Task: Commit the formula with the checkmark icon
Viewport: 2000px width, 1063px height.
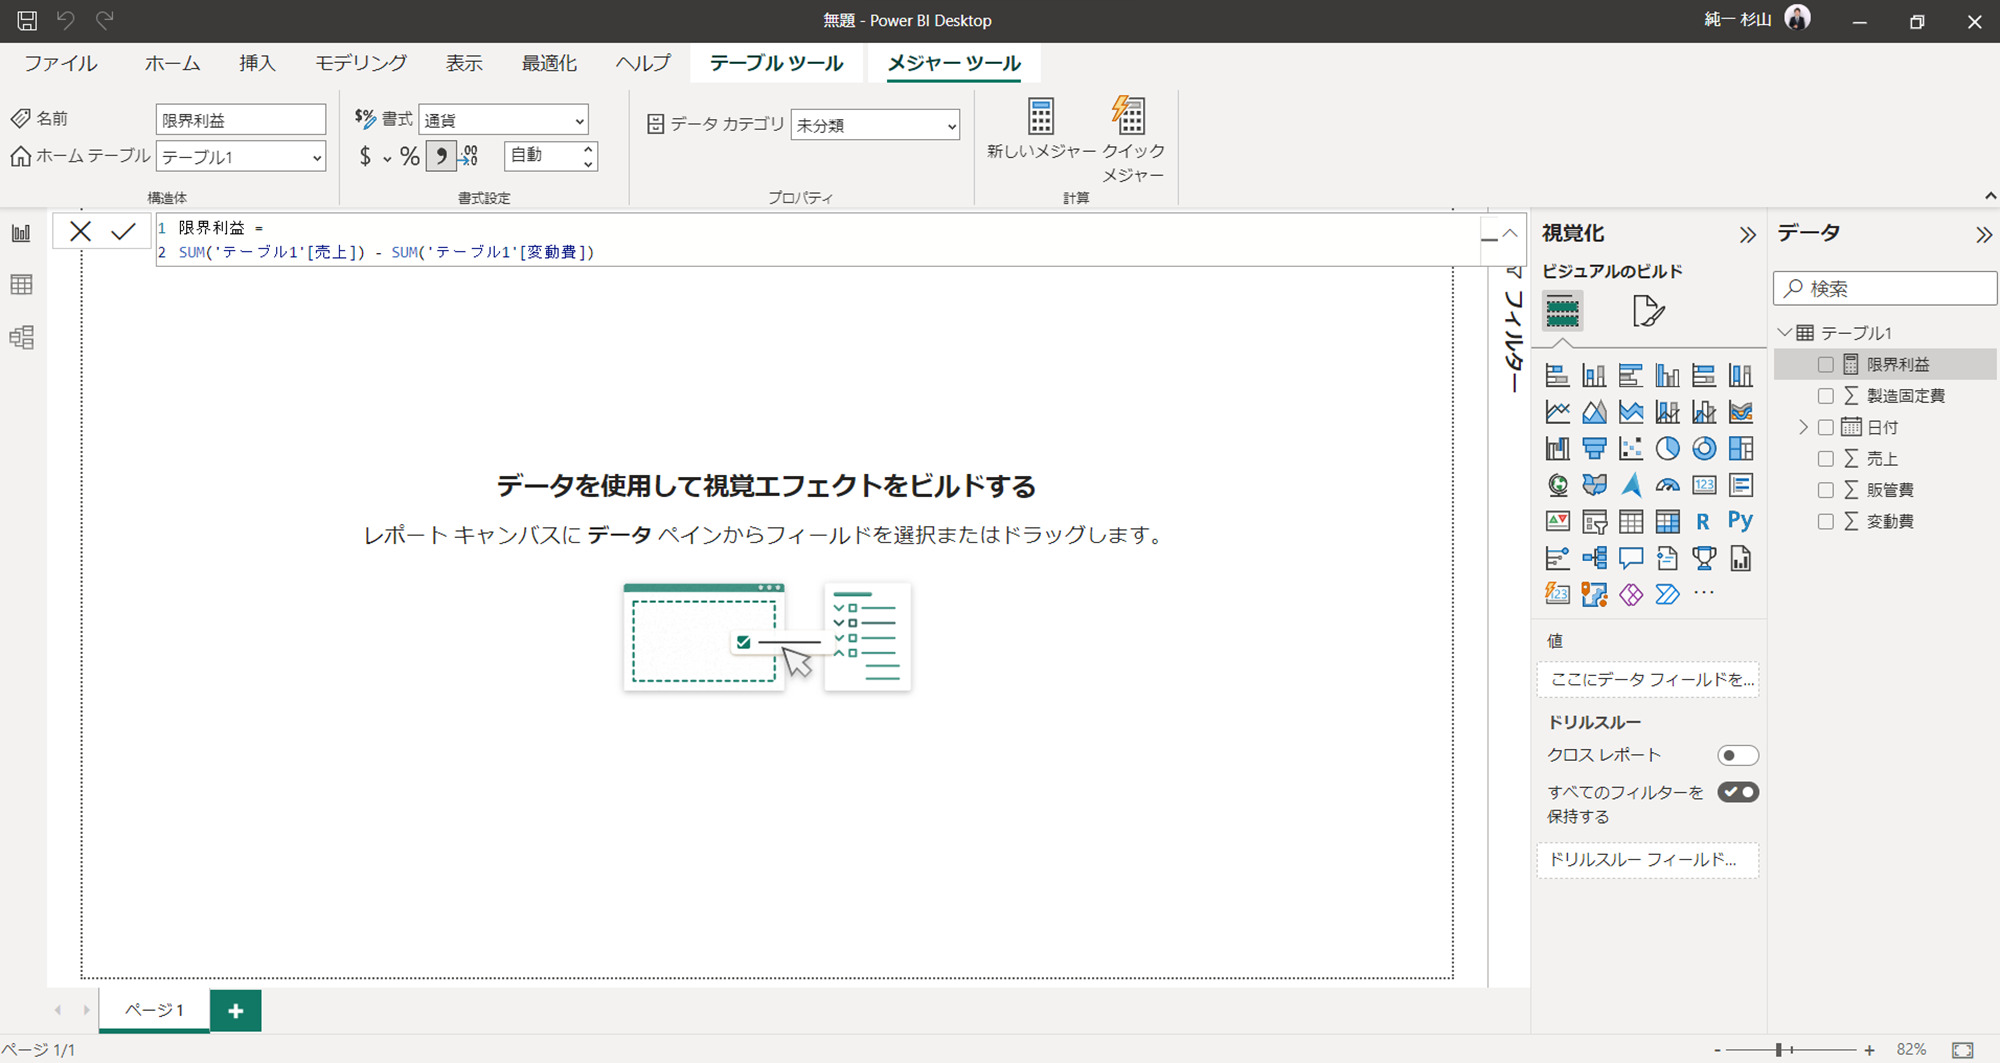Action: [123, 232]
